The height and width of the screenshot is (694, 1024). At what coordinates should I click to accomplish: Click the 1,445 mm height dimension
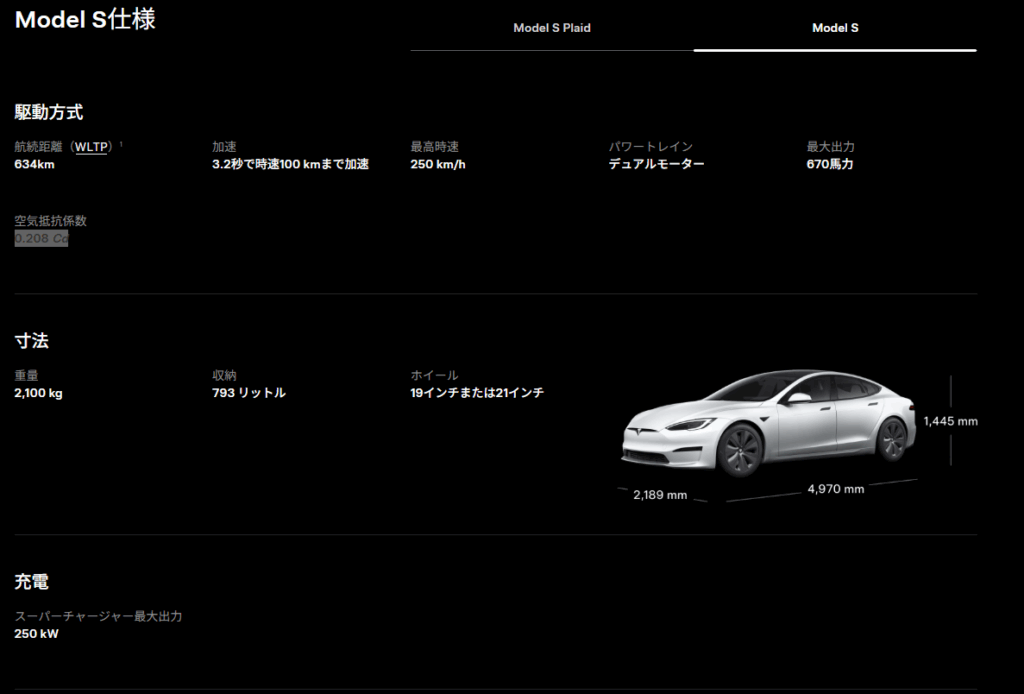951,422
